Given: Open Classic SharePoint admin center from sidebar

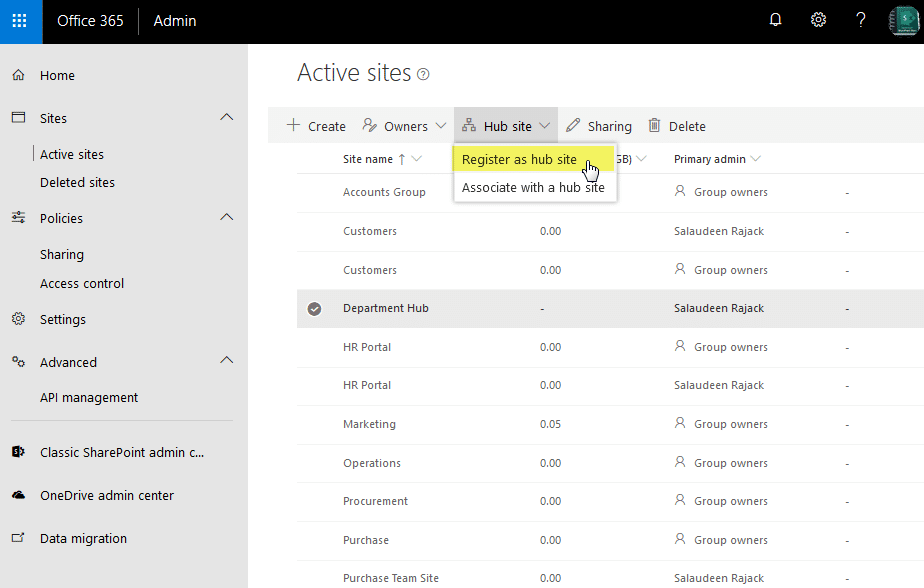Looking at the screenshot, I should tap(120, 452).
